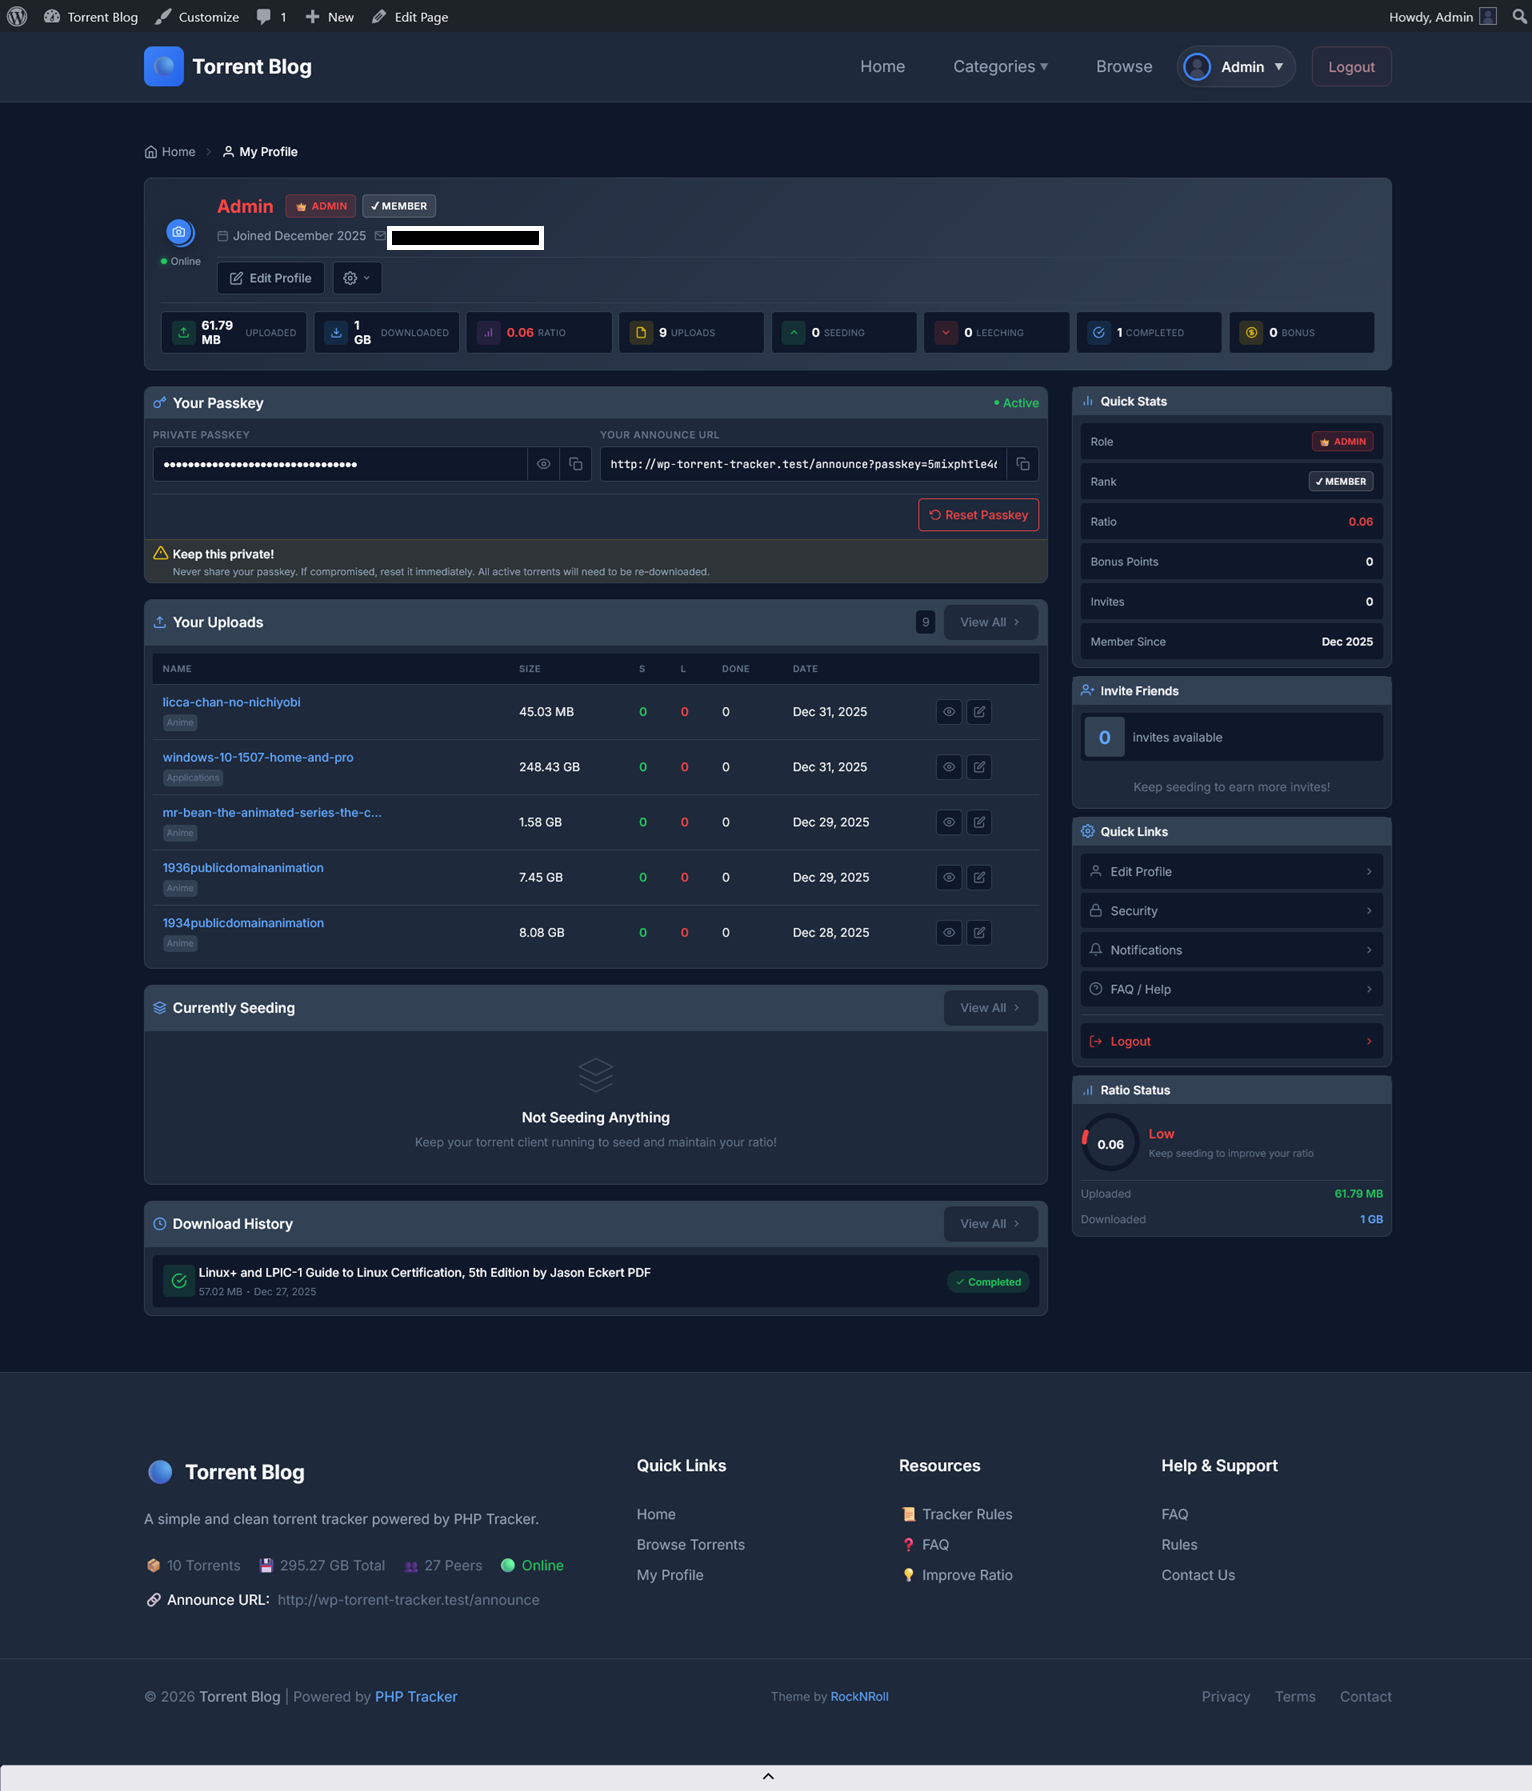The image size is (1532, 1791).
Task: Click the completed check icon on Linux+ download
Action: click(x=179, y=1281)
